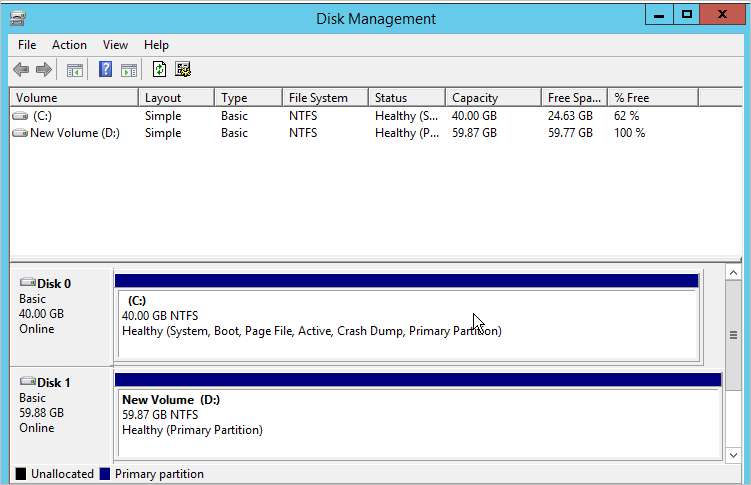The height and width of the screenshot is (485, 751).
Task: Click Disk 1's 59.88 GB size text
Action: pyautogui.click(x=41, y=413)
